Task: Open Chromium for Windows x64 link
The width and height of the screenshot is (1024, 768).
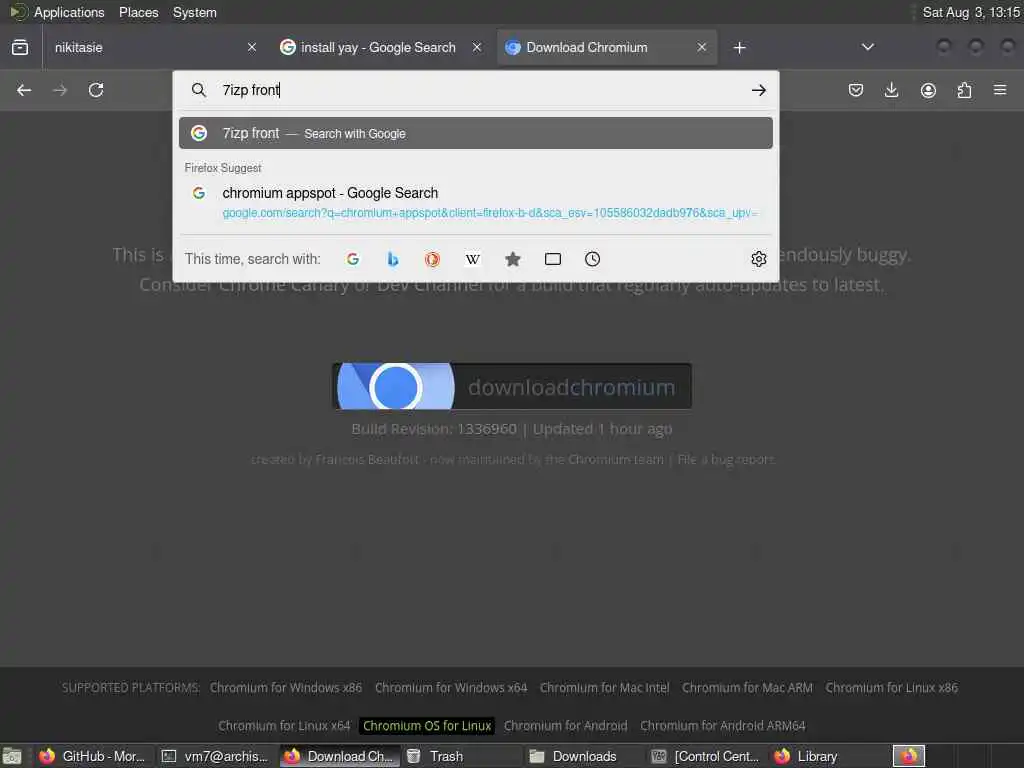Action: 451,688
